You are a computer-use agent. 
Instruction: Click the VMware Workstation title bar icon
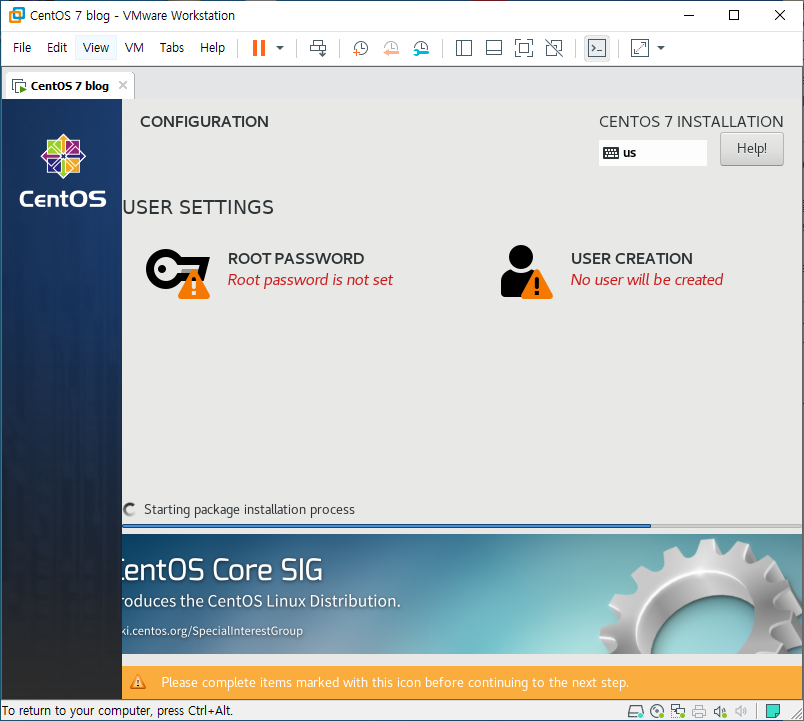[x=17, y=15]
